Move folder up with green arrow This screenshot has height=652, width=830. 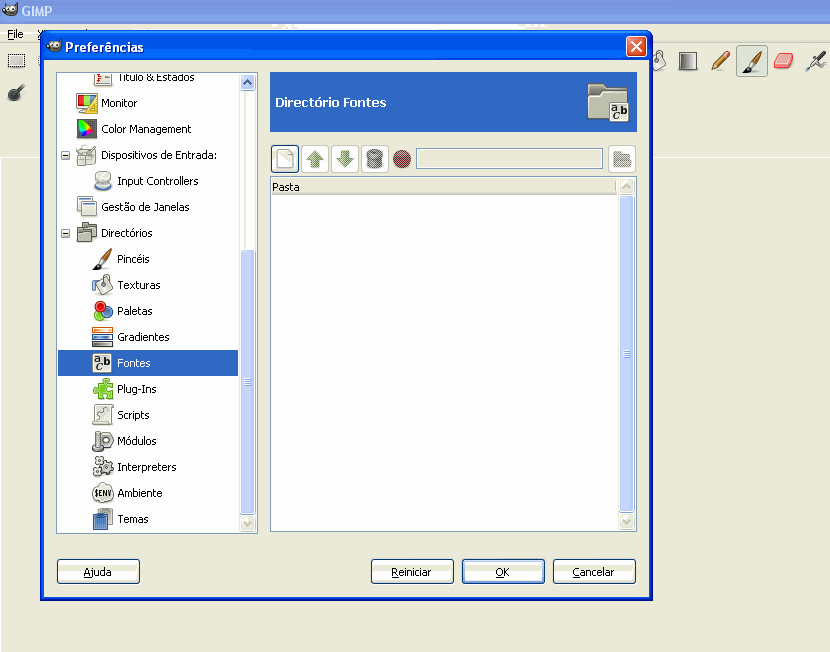point(315,159)
